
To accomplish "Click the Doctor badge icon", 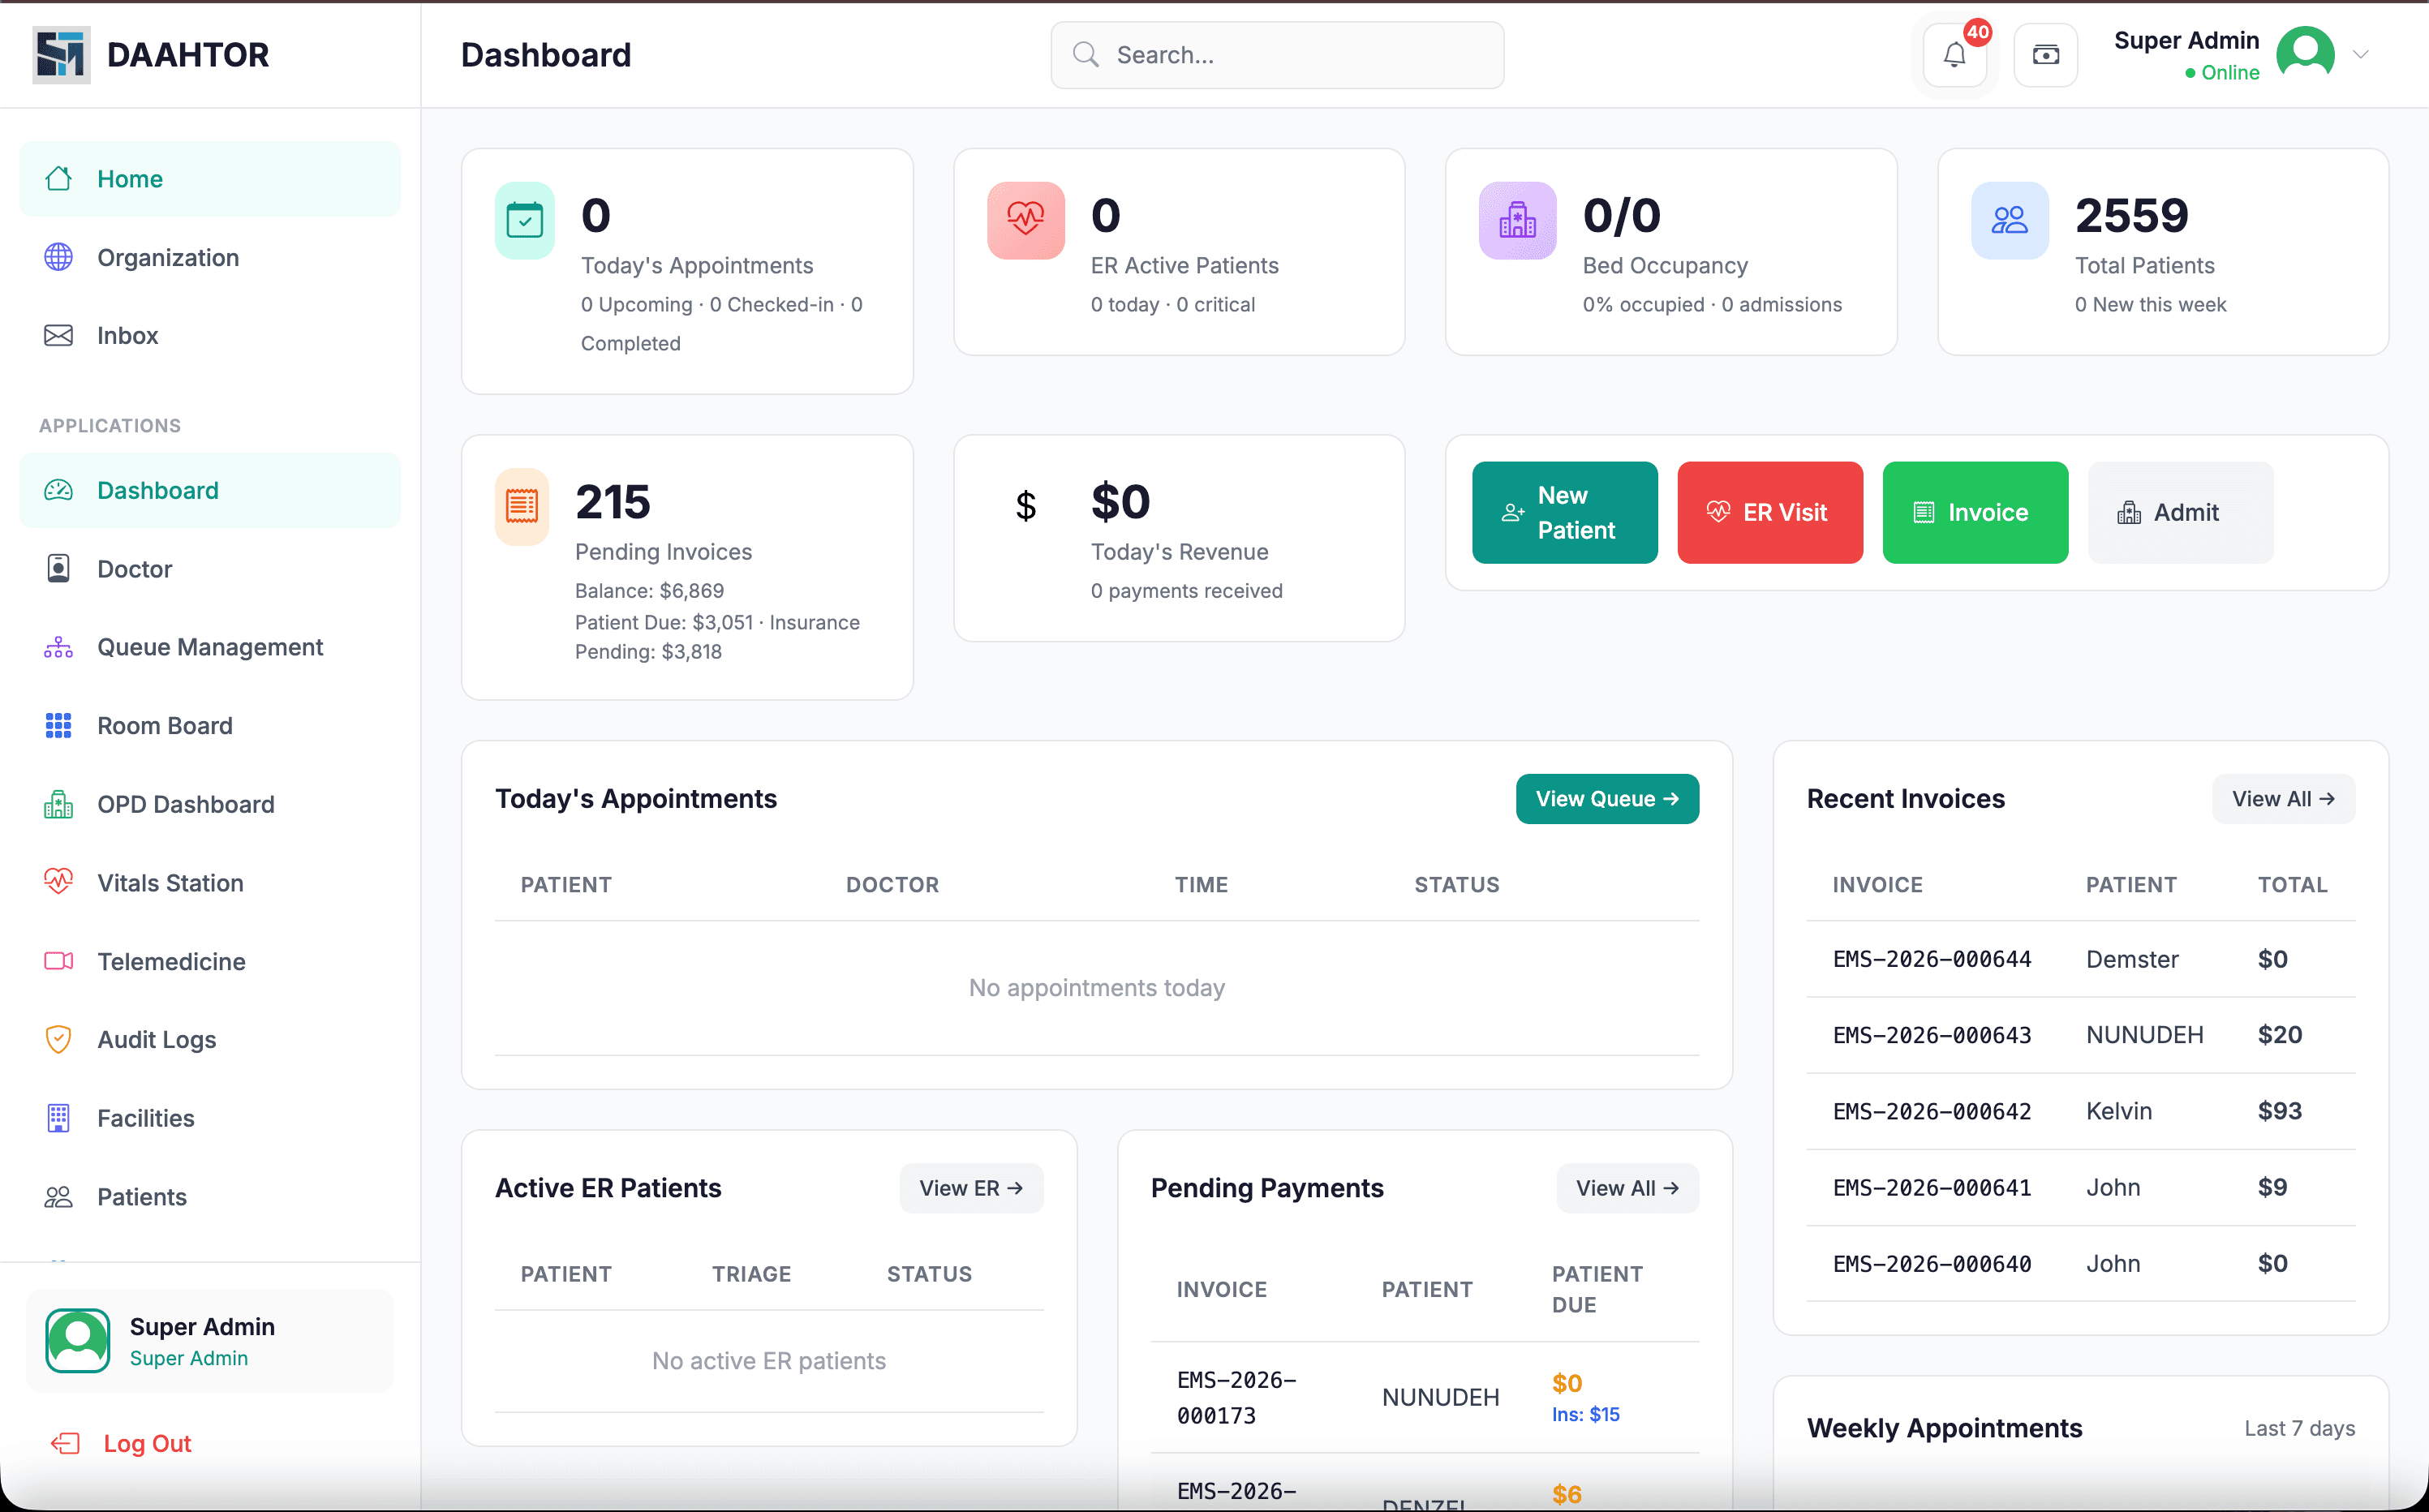I will point(58,569).
